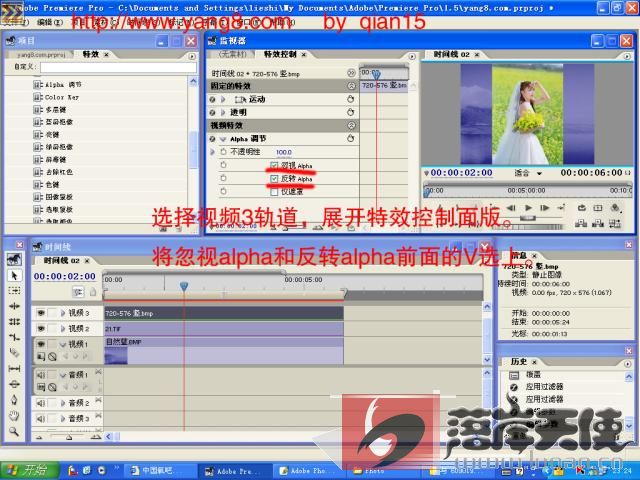Open the Adobe Pho... taskbar button
This screenshot has width=640, height=480.
tap(308, 471)
